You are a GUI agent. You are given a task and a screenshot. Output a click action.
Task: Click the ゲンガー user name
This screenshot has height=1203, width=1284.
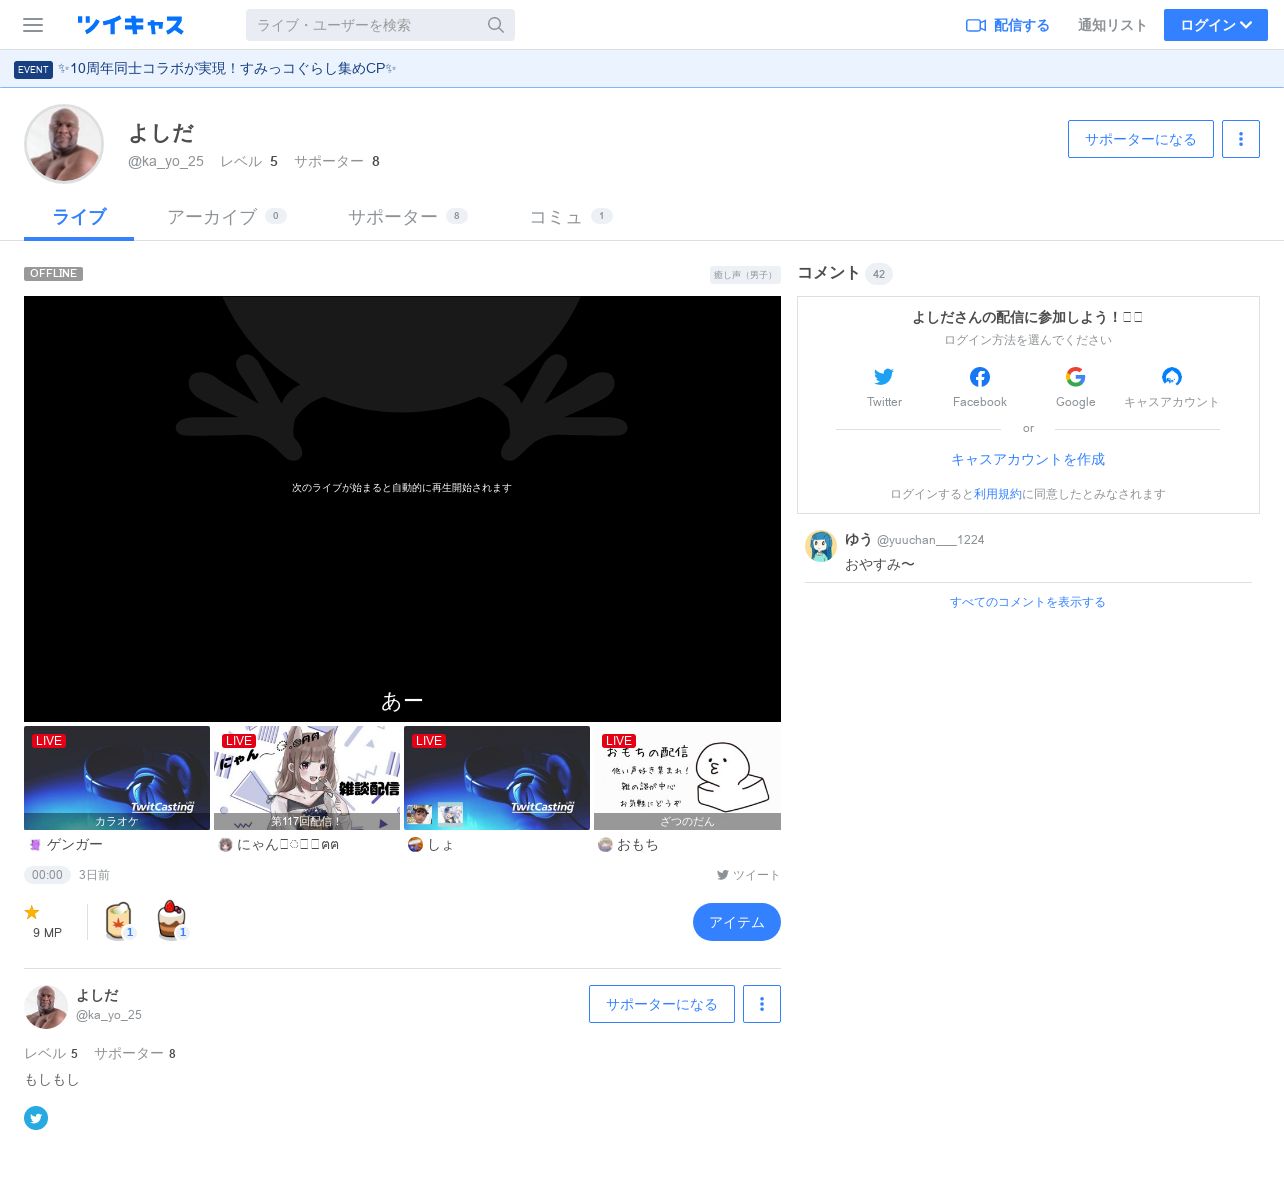[x=75, y=845]
